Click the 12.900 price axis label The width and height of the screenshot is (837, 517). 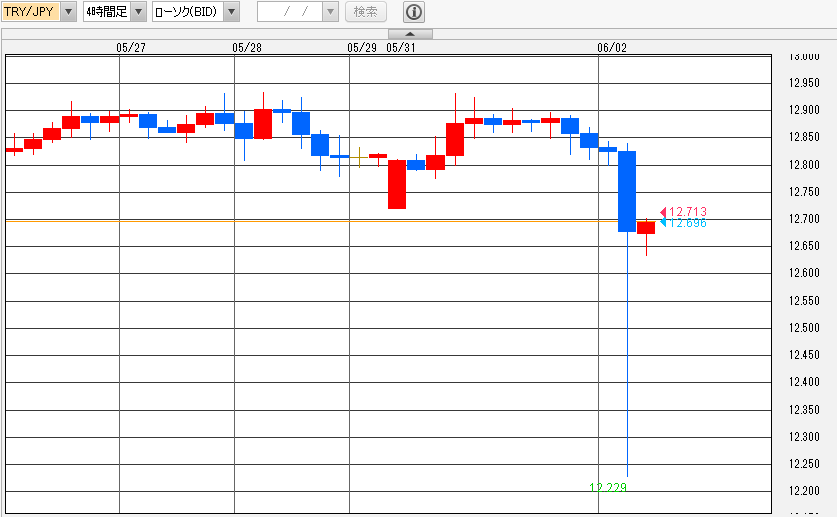click(x=804, y=110)
